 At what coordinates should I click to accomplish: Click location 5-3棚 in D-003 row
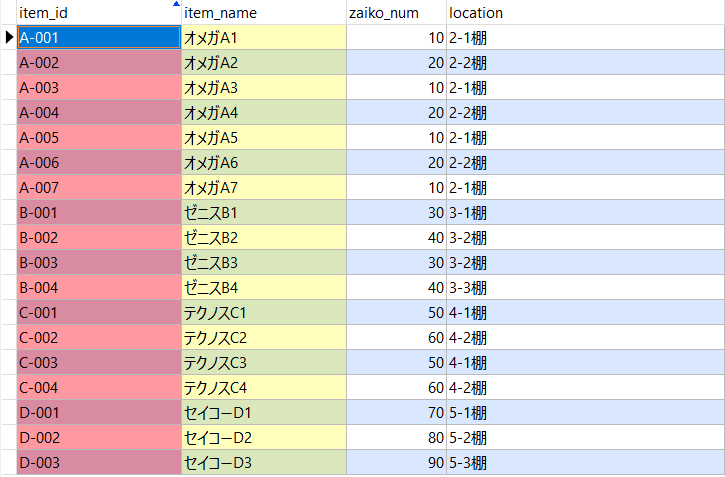coord(585,462)
